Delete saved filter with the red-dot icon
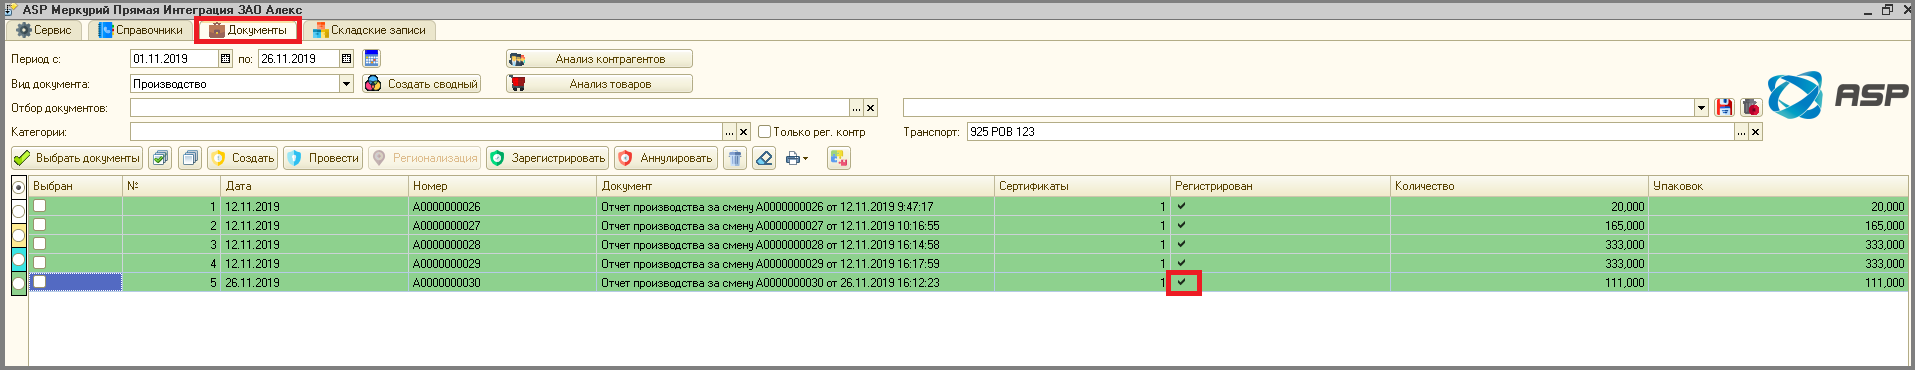1915x370 pixels. click(x=1750, y=107)
